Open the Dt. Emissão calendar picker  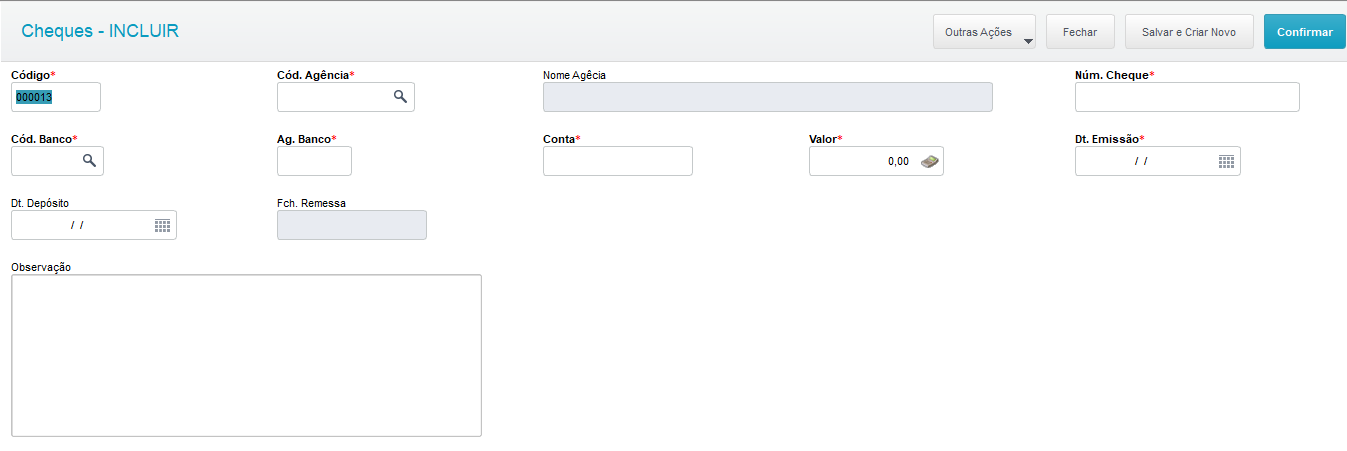coord(1226,161)
